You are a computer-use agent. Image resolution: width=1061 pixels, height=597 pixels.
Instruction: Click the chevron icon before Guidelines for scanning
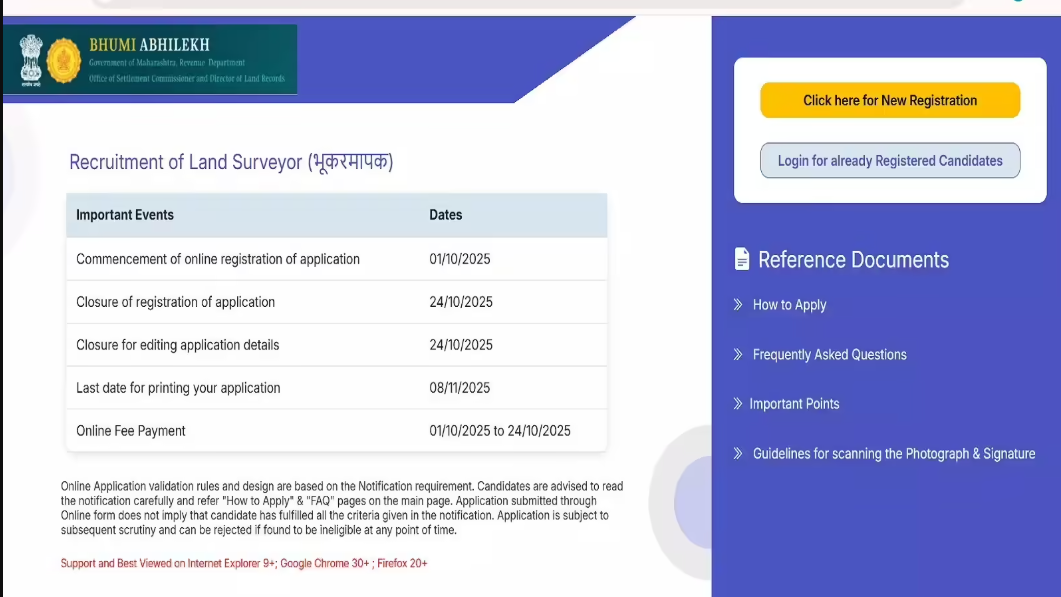point(736,453)
